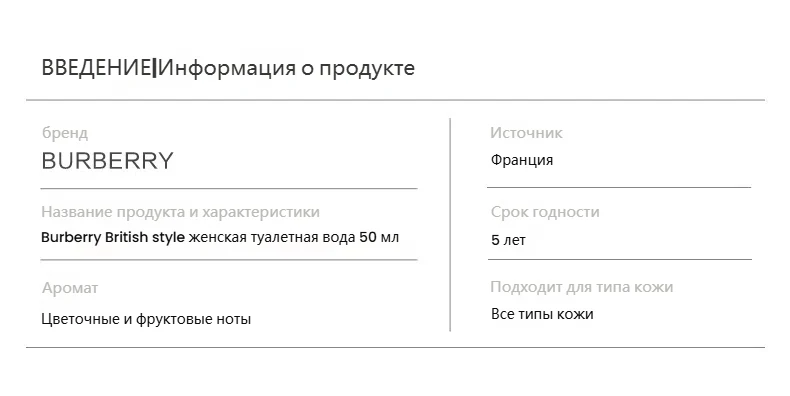Select 'Все типы кожи' value
The width and height of the screenshot is (790, 396).
[x=542, y=314]
